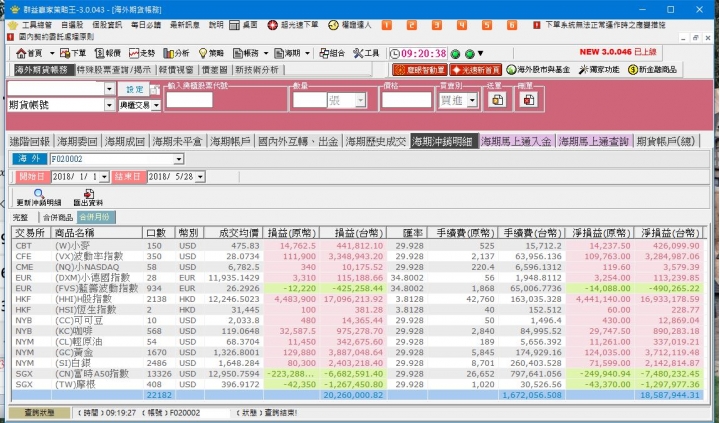
Task: Open 下單 order toolbar icon
Action: pyautogui.click(x=65, y=53)
